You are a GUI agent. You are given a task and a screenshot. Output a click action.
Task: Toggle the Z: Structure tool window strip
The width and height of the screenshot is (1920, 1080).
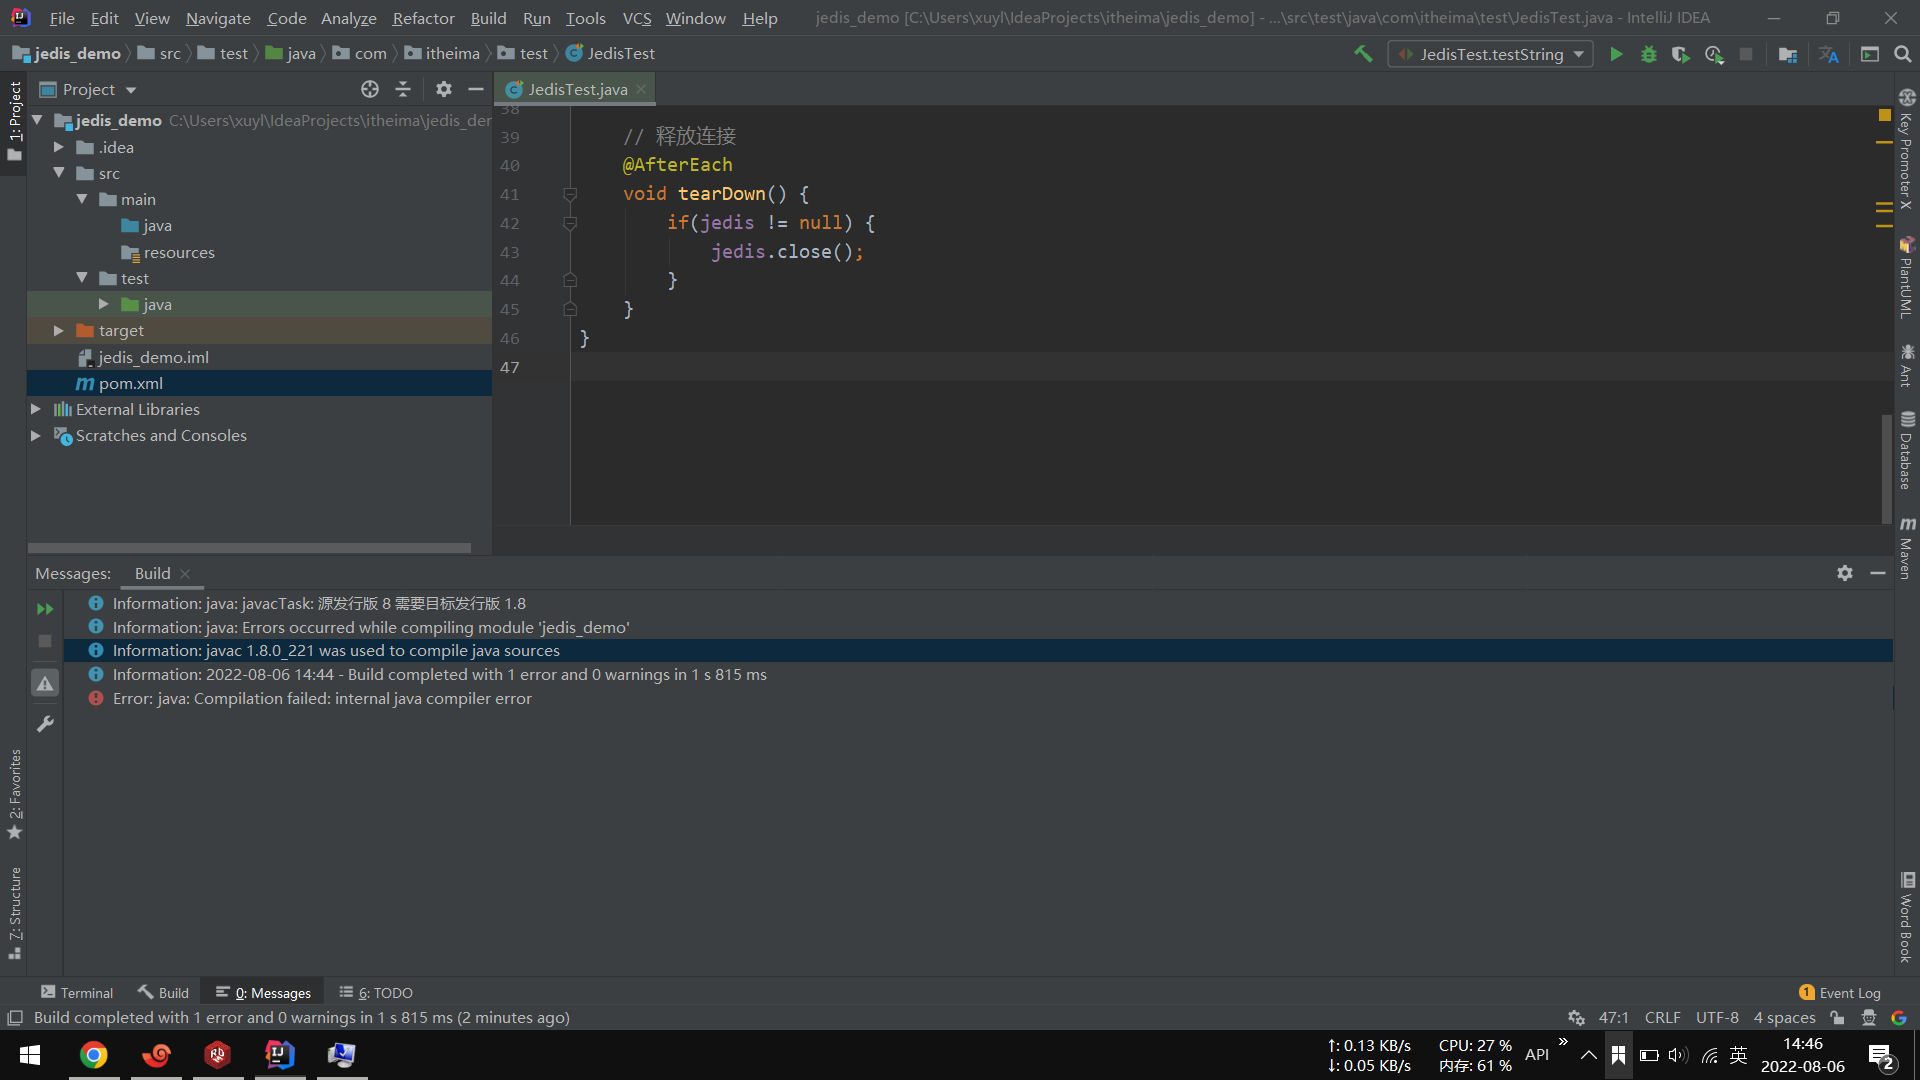[x=14, y=913]
